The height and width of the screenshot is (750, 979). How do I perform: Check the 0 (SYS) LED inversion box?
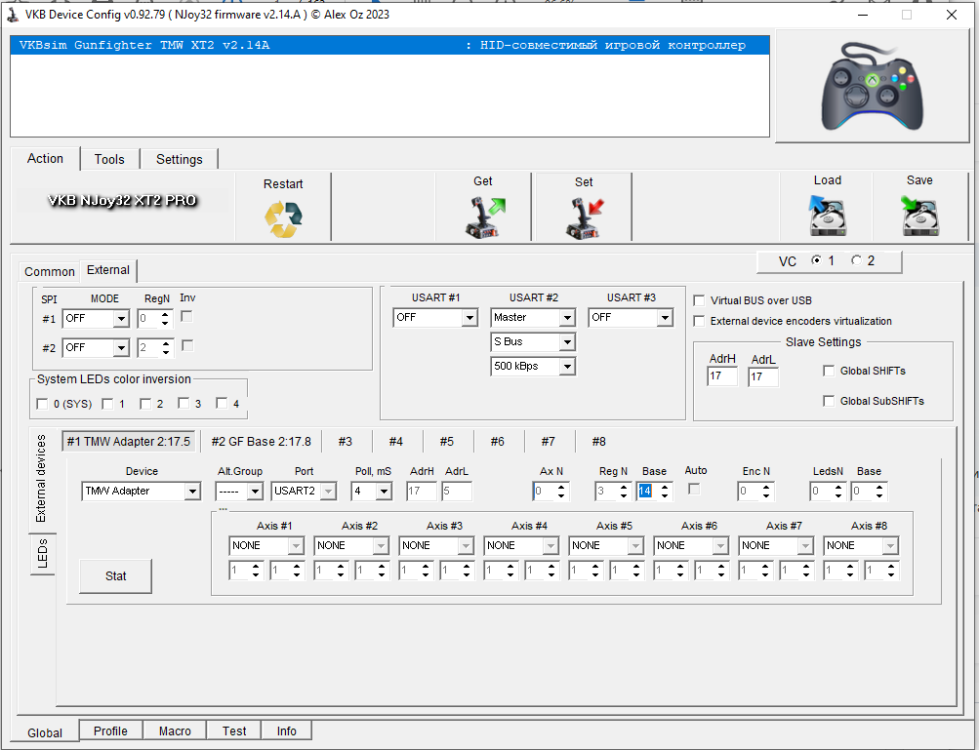pos(42,404)
